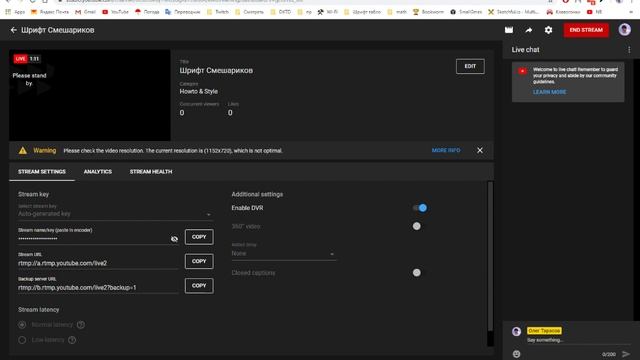Open the SmallGmes bookmark
This screenshot has width=640, height=360.
[466, 12]
